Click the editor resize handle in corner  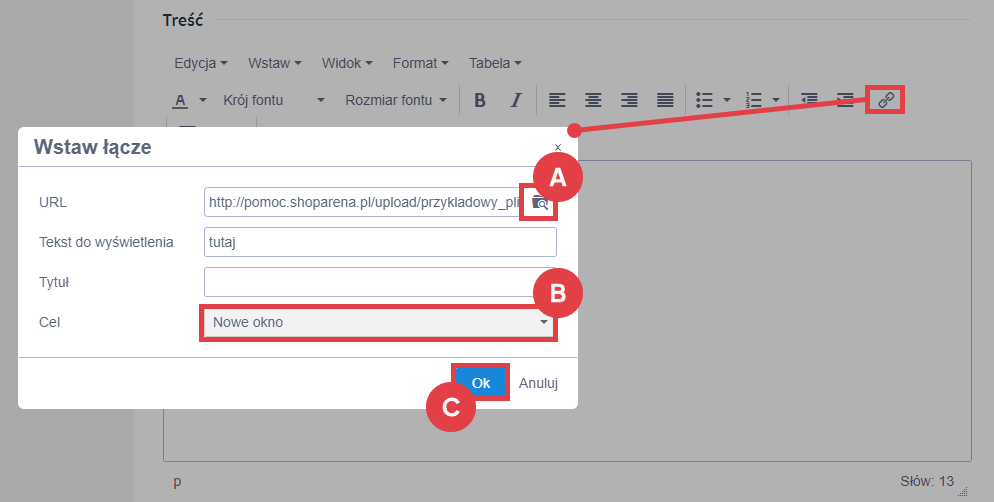(963, 491)
